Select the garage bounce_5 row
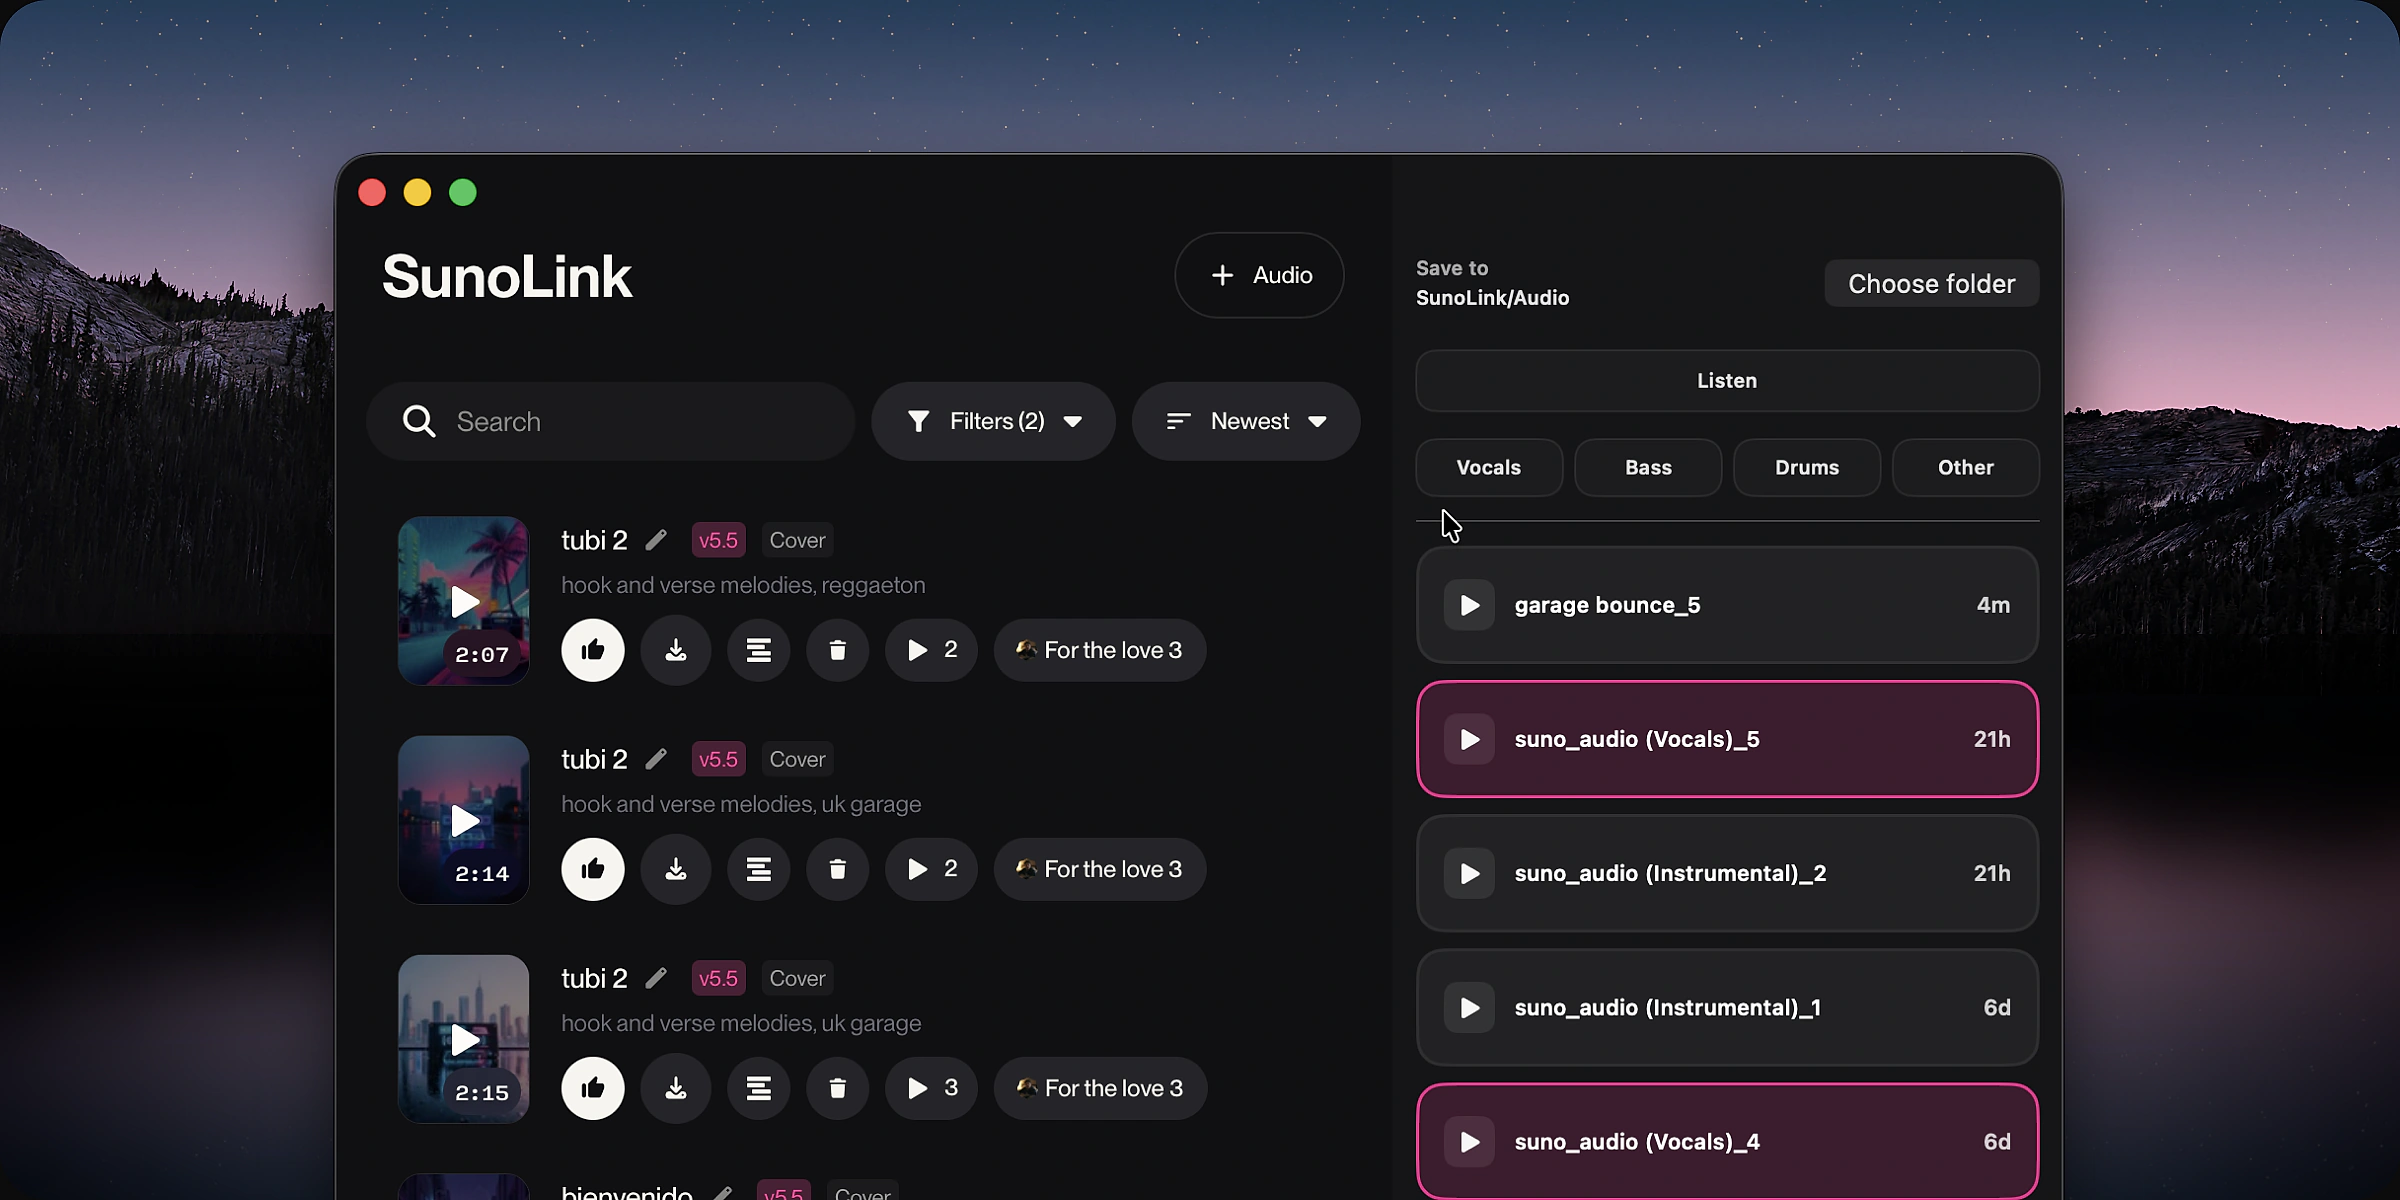 click(x=1727, y=605)
